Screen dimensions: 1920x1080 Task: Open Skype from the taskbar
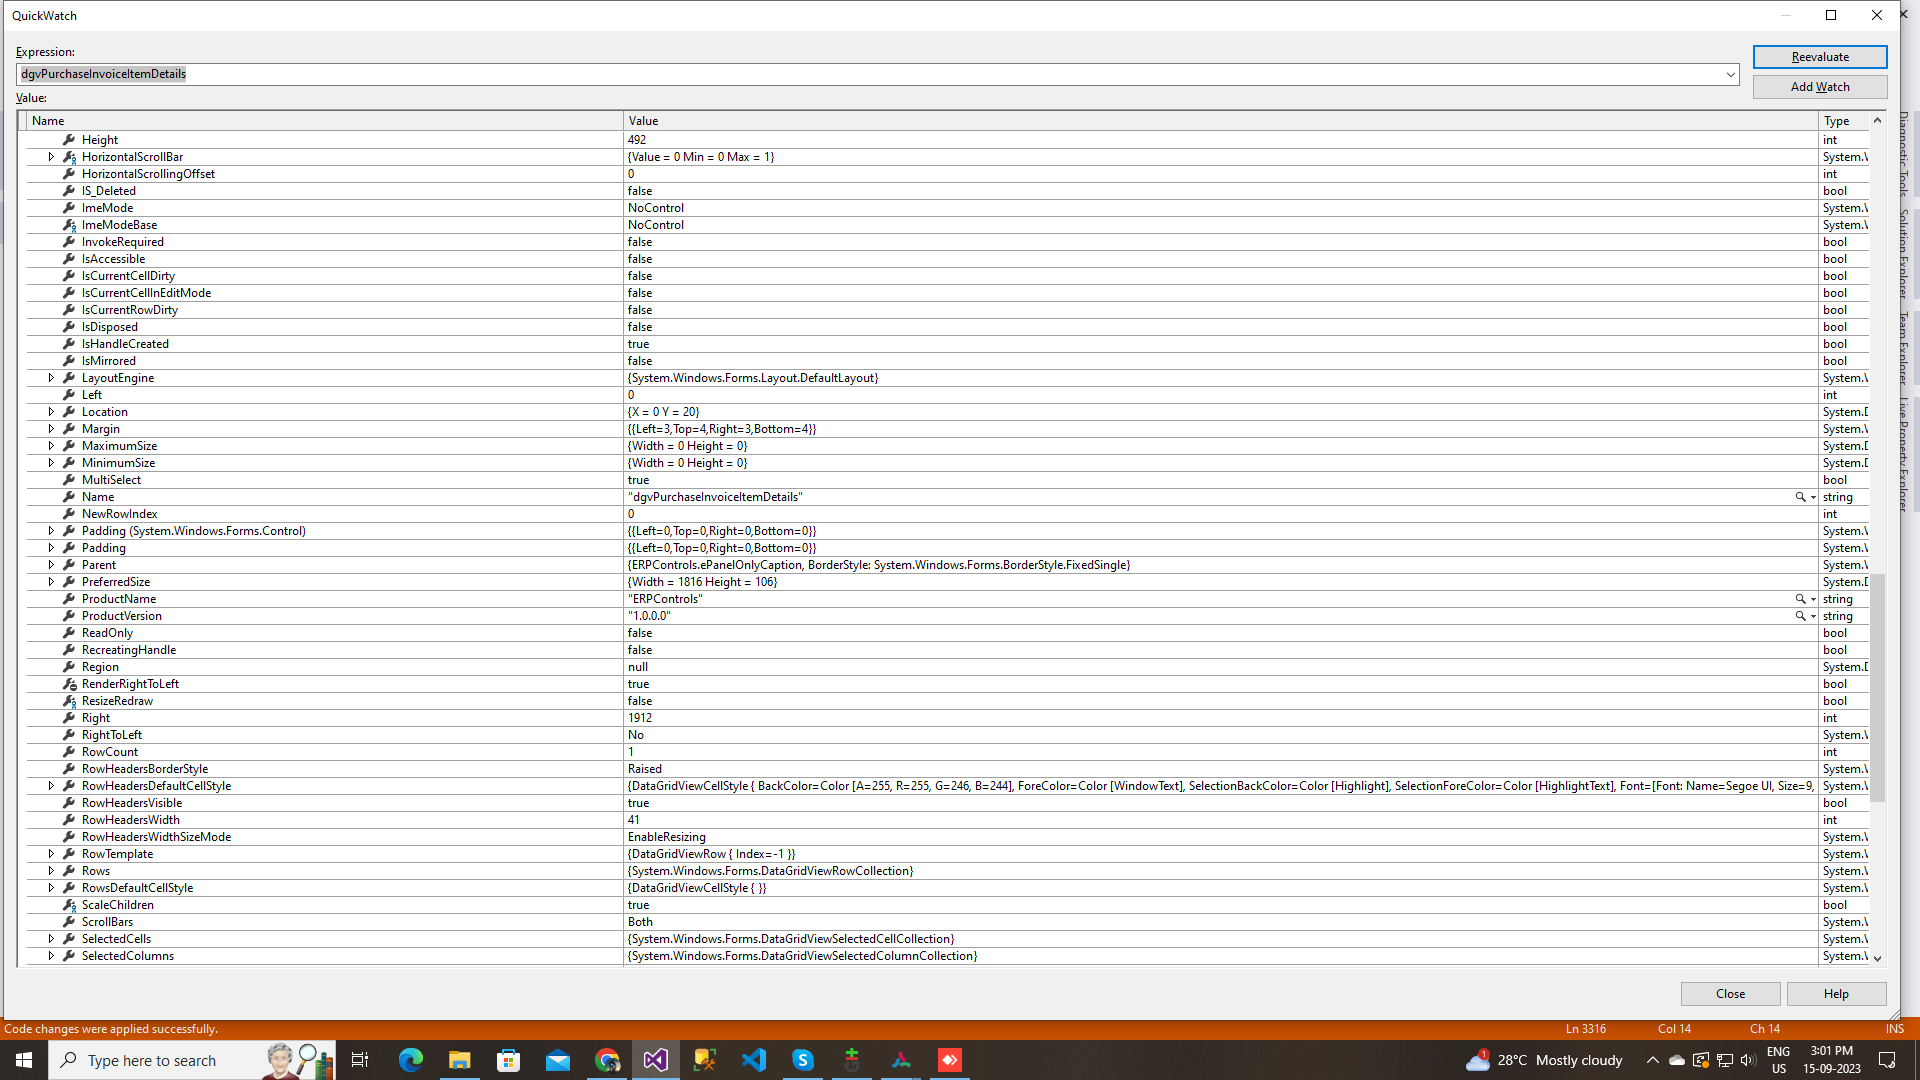[x=803, y=1060]
